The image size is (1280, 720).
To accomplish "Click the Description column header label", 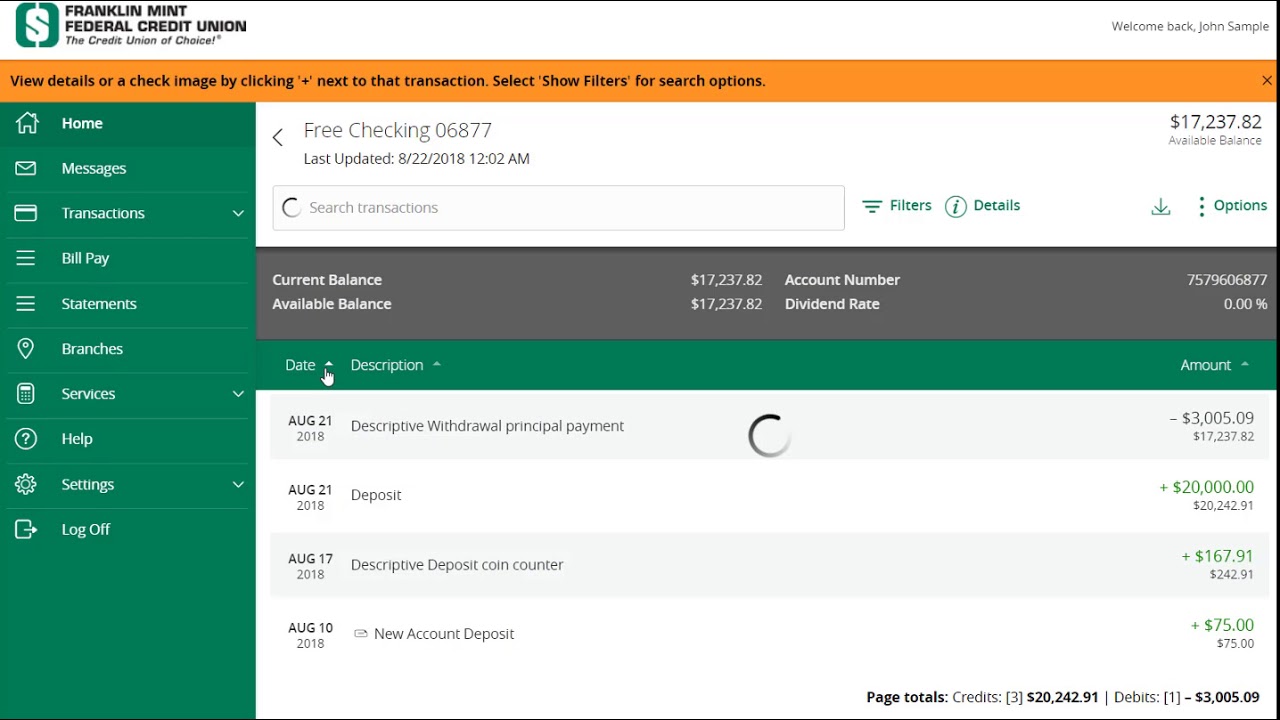I will pos(387,365).
